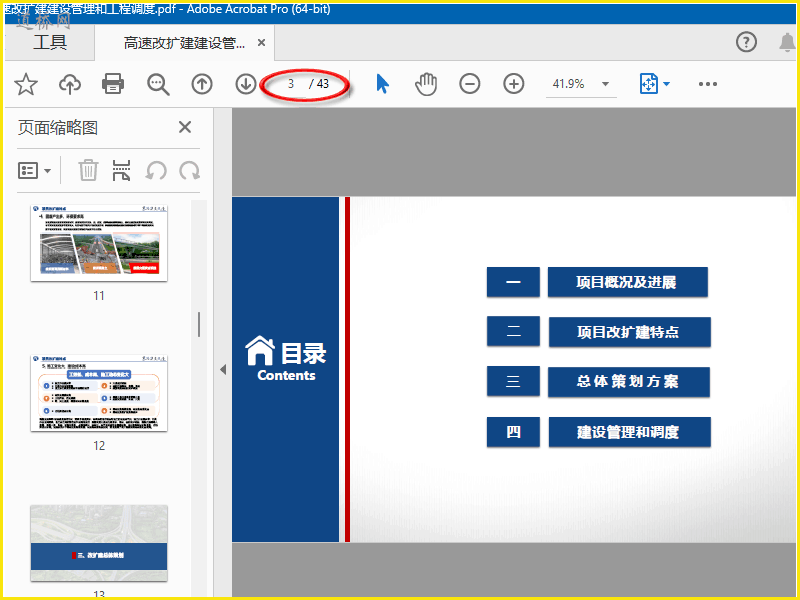Click the current page number field
The height and width of the screenshot is (600, 800).
point(291,84)
